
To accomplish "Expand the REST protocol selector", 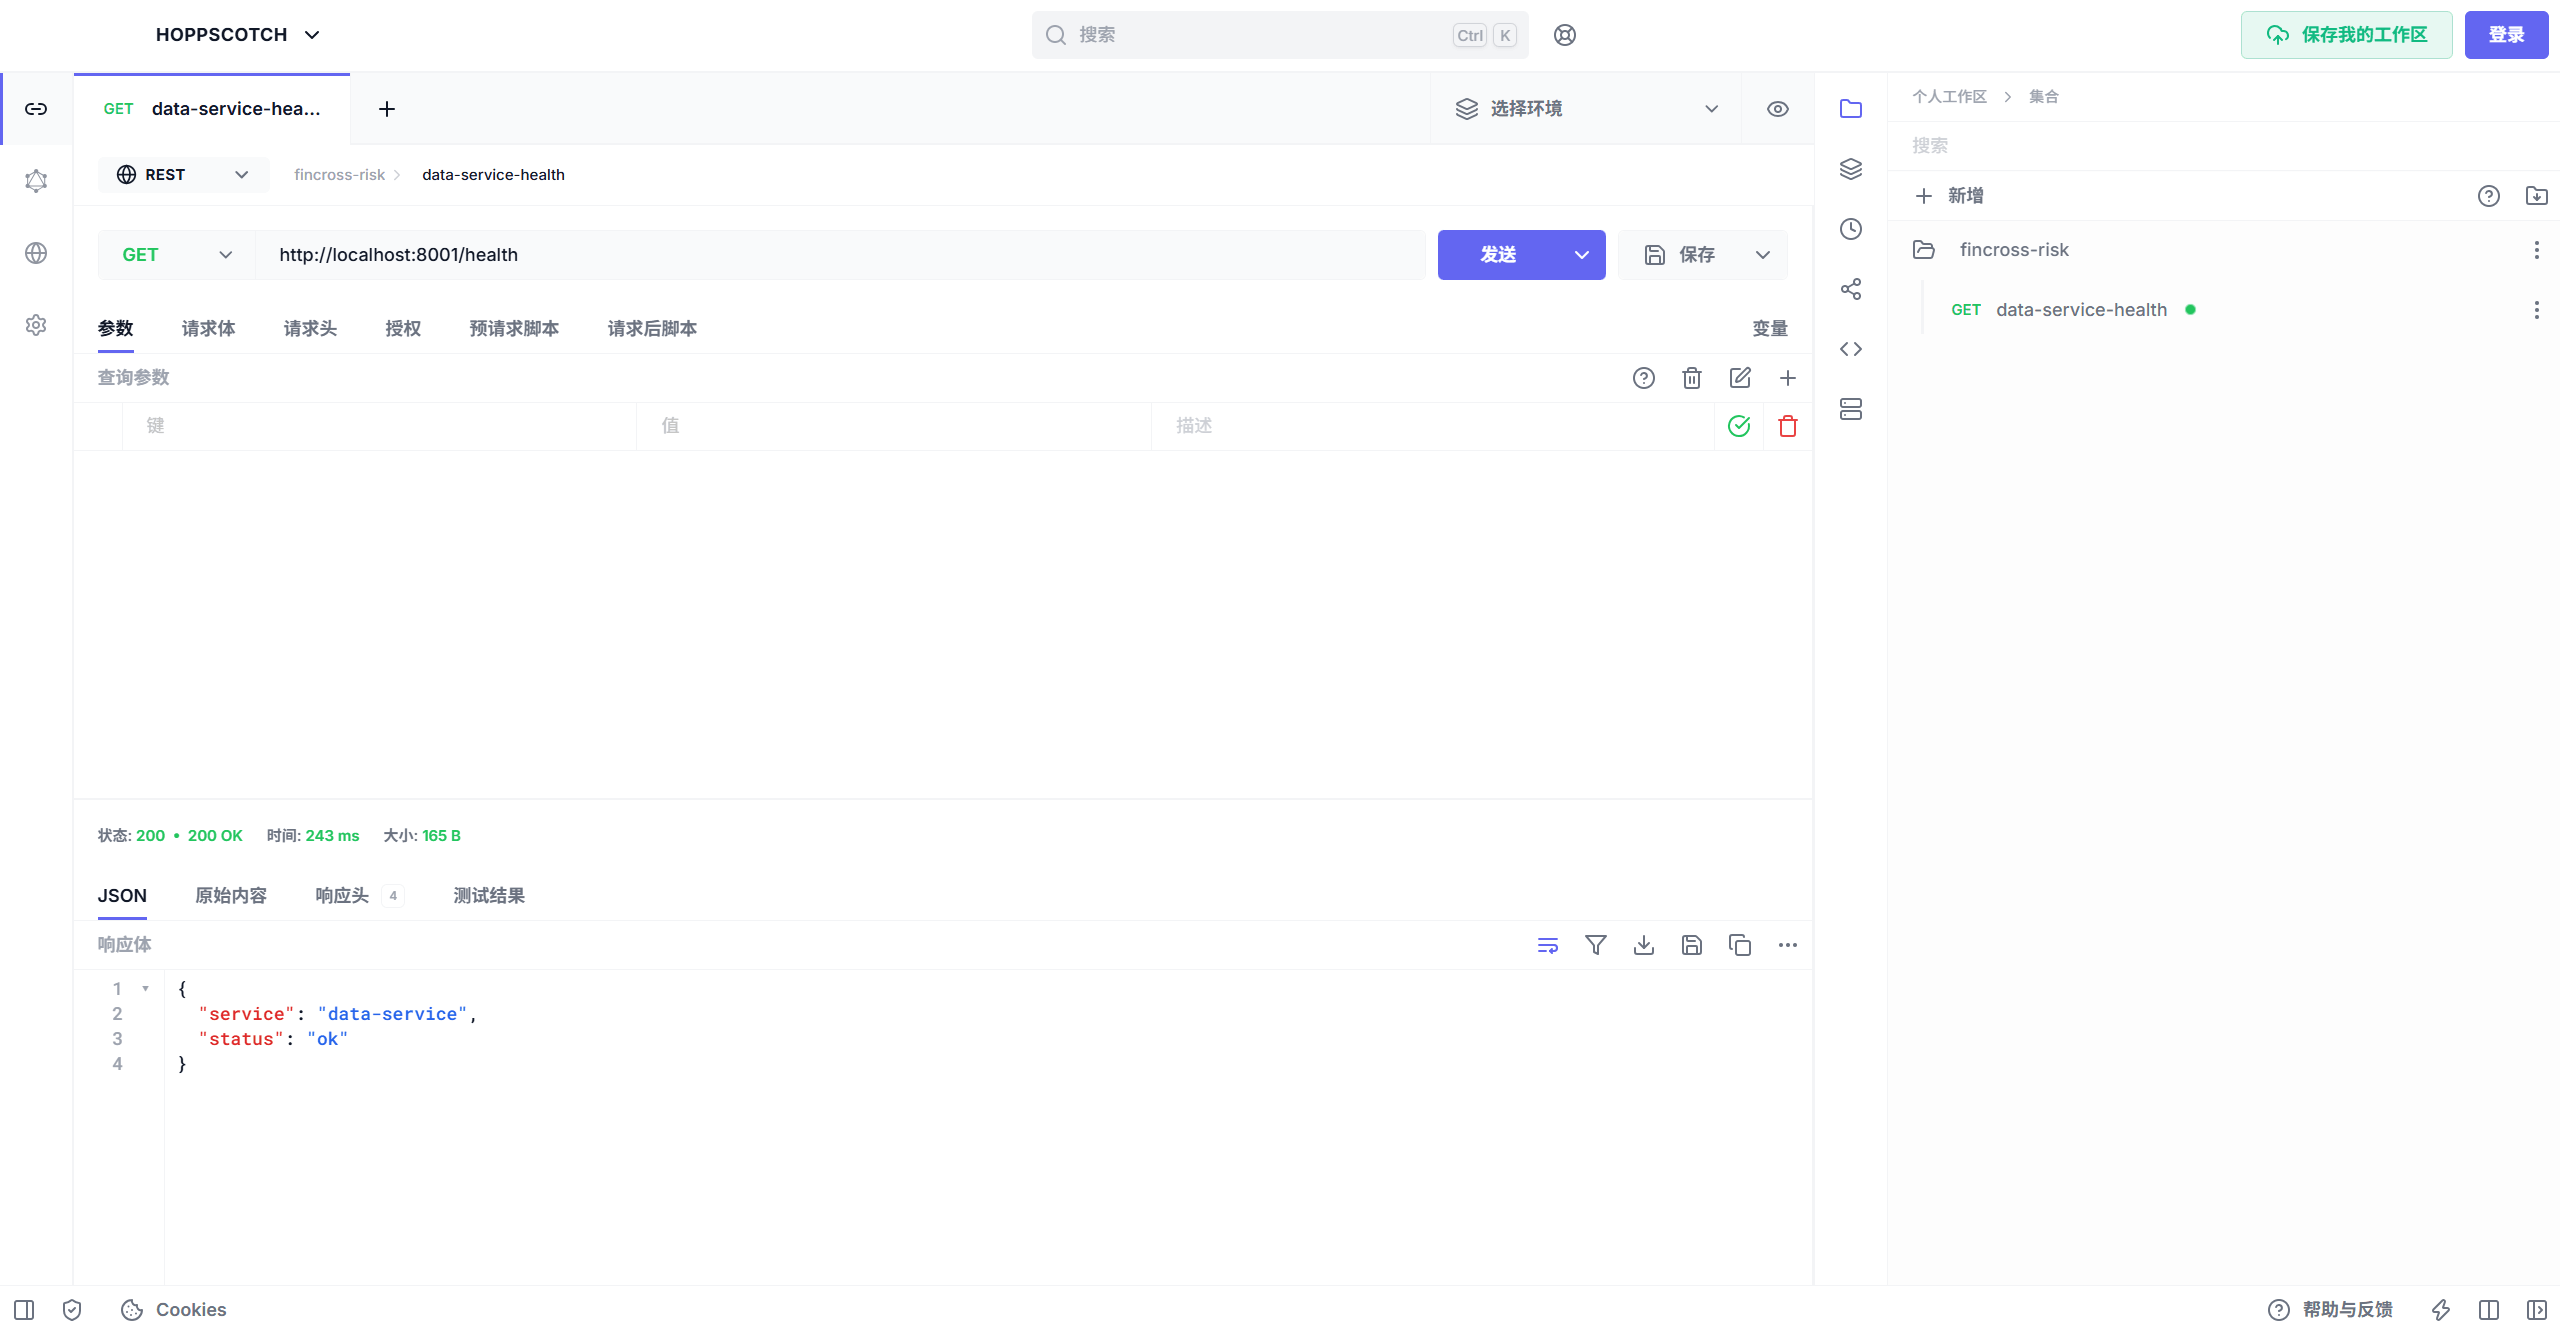I will pos(183,175).
